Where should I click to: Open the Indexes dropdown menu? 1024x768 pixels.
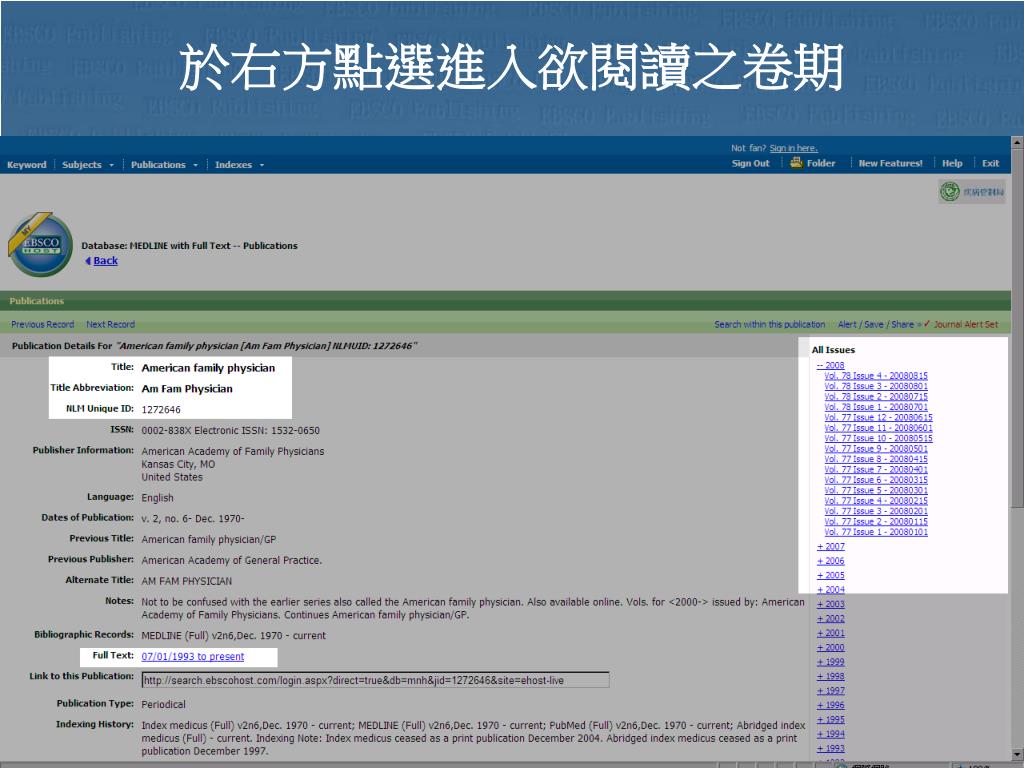pos(239,165)
